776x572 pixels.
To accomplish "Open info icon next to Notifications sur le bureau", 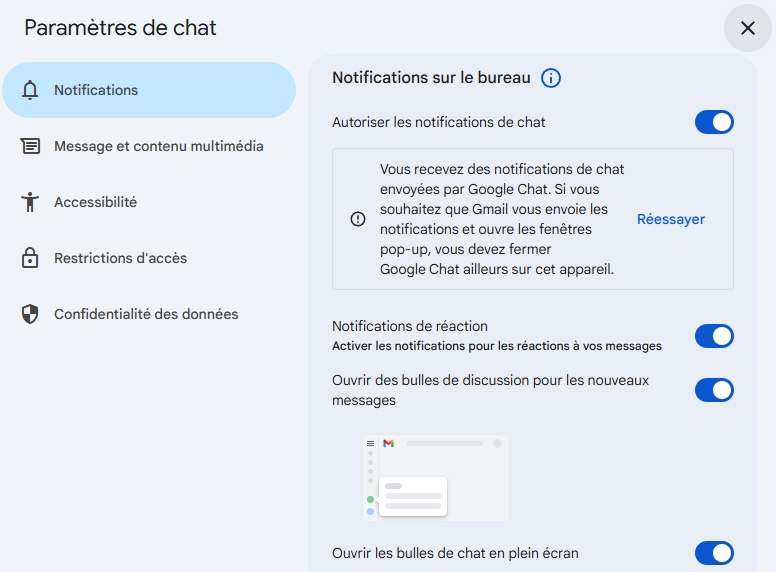I will click(x=551, y=78).
